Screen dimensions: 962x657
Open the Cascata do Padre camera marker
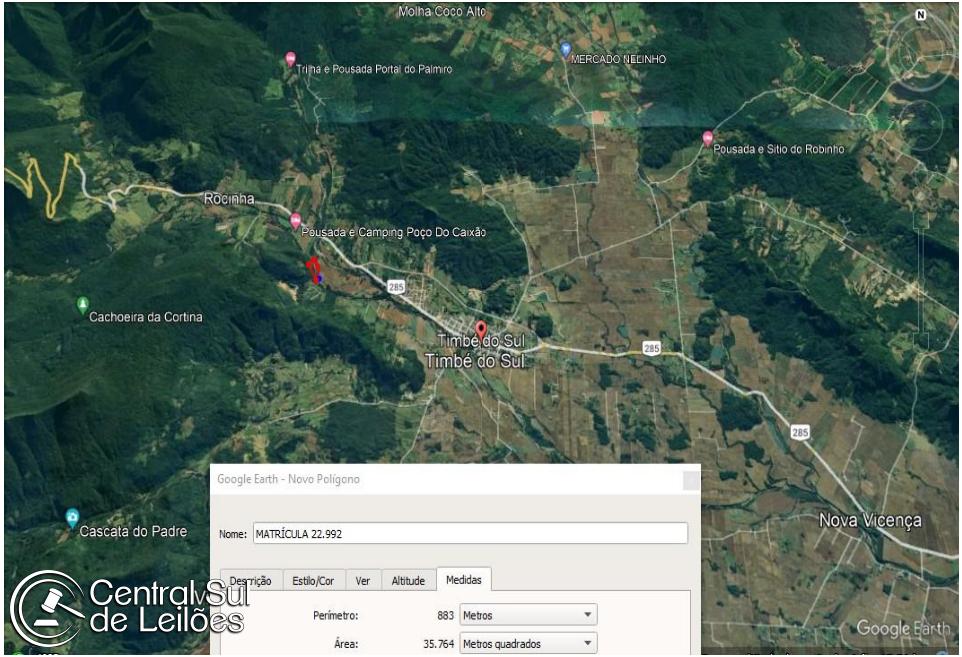(72, 517)
